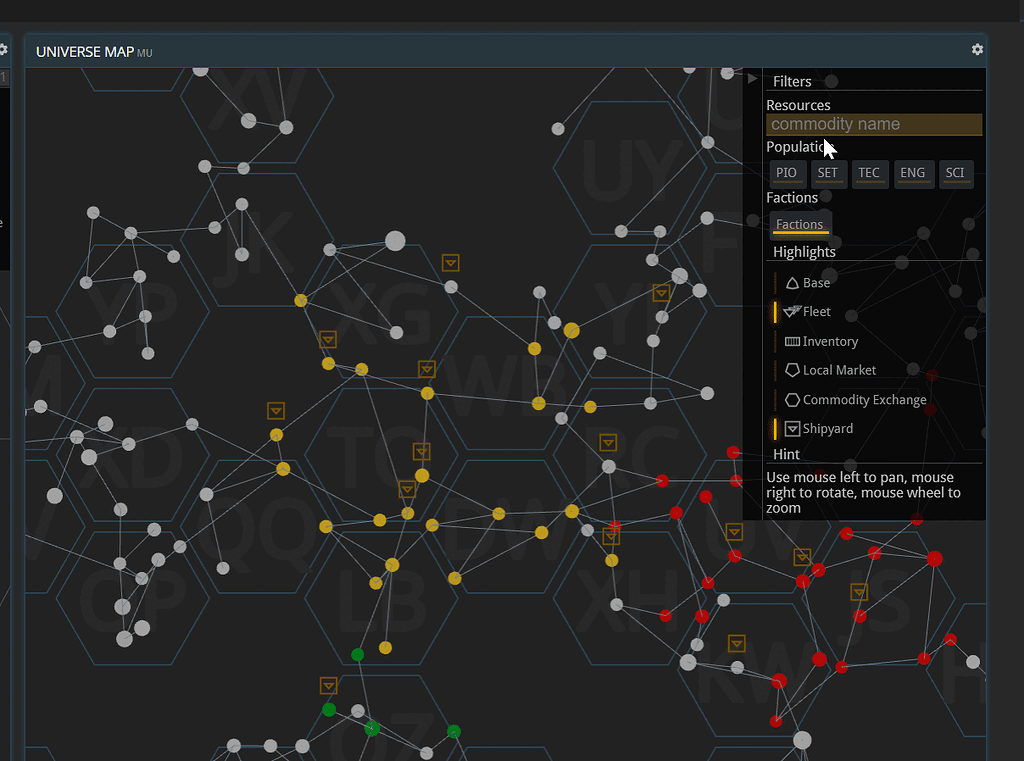Toggle the SET population filter
This screenshot has width=1024, height=761.
coord(827,173)
